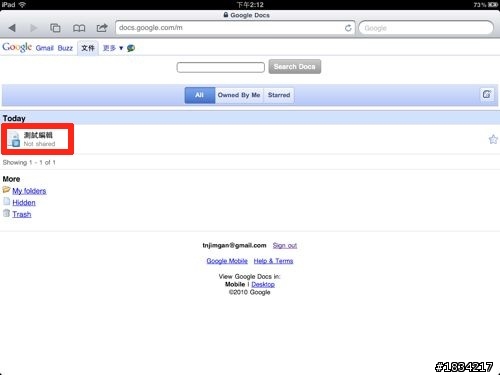The height and width of the screenshot is (375, 500).
Task: Open the Google Mobile link
Action: (x=227, y=261)
